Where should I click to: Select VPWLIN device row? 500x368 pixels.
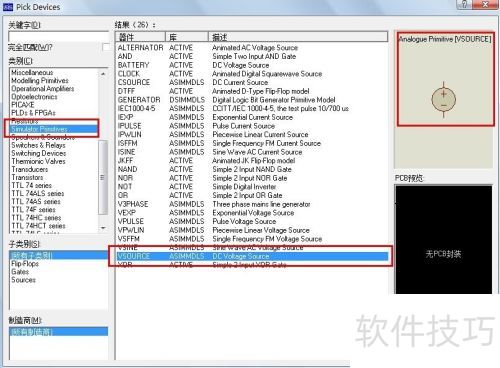tap(252, 230)
